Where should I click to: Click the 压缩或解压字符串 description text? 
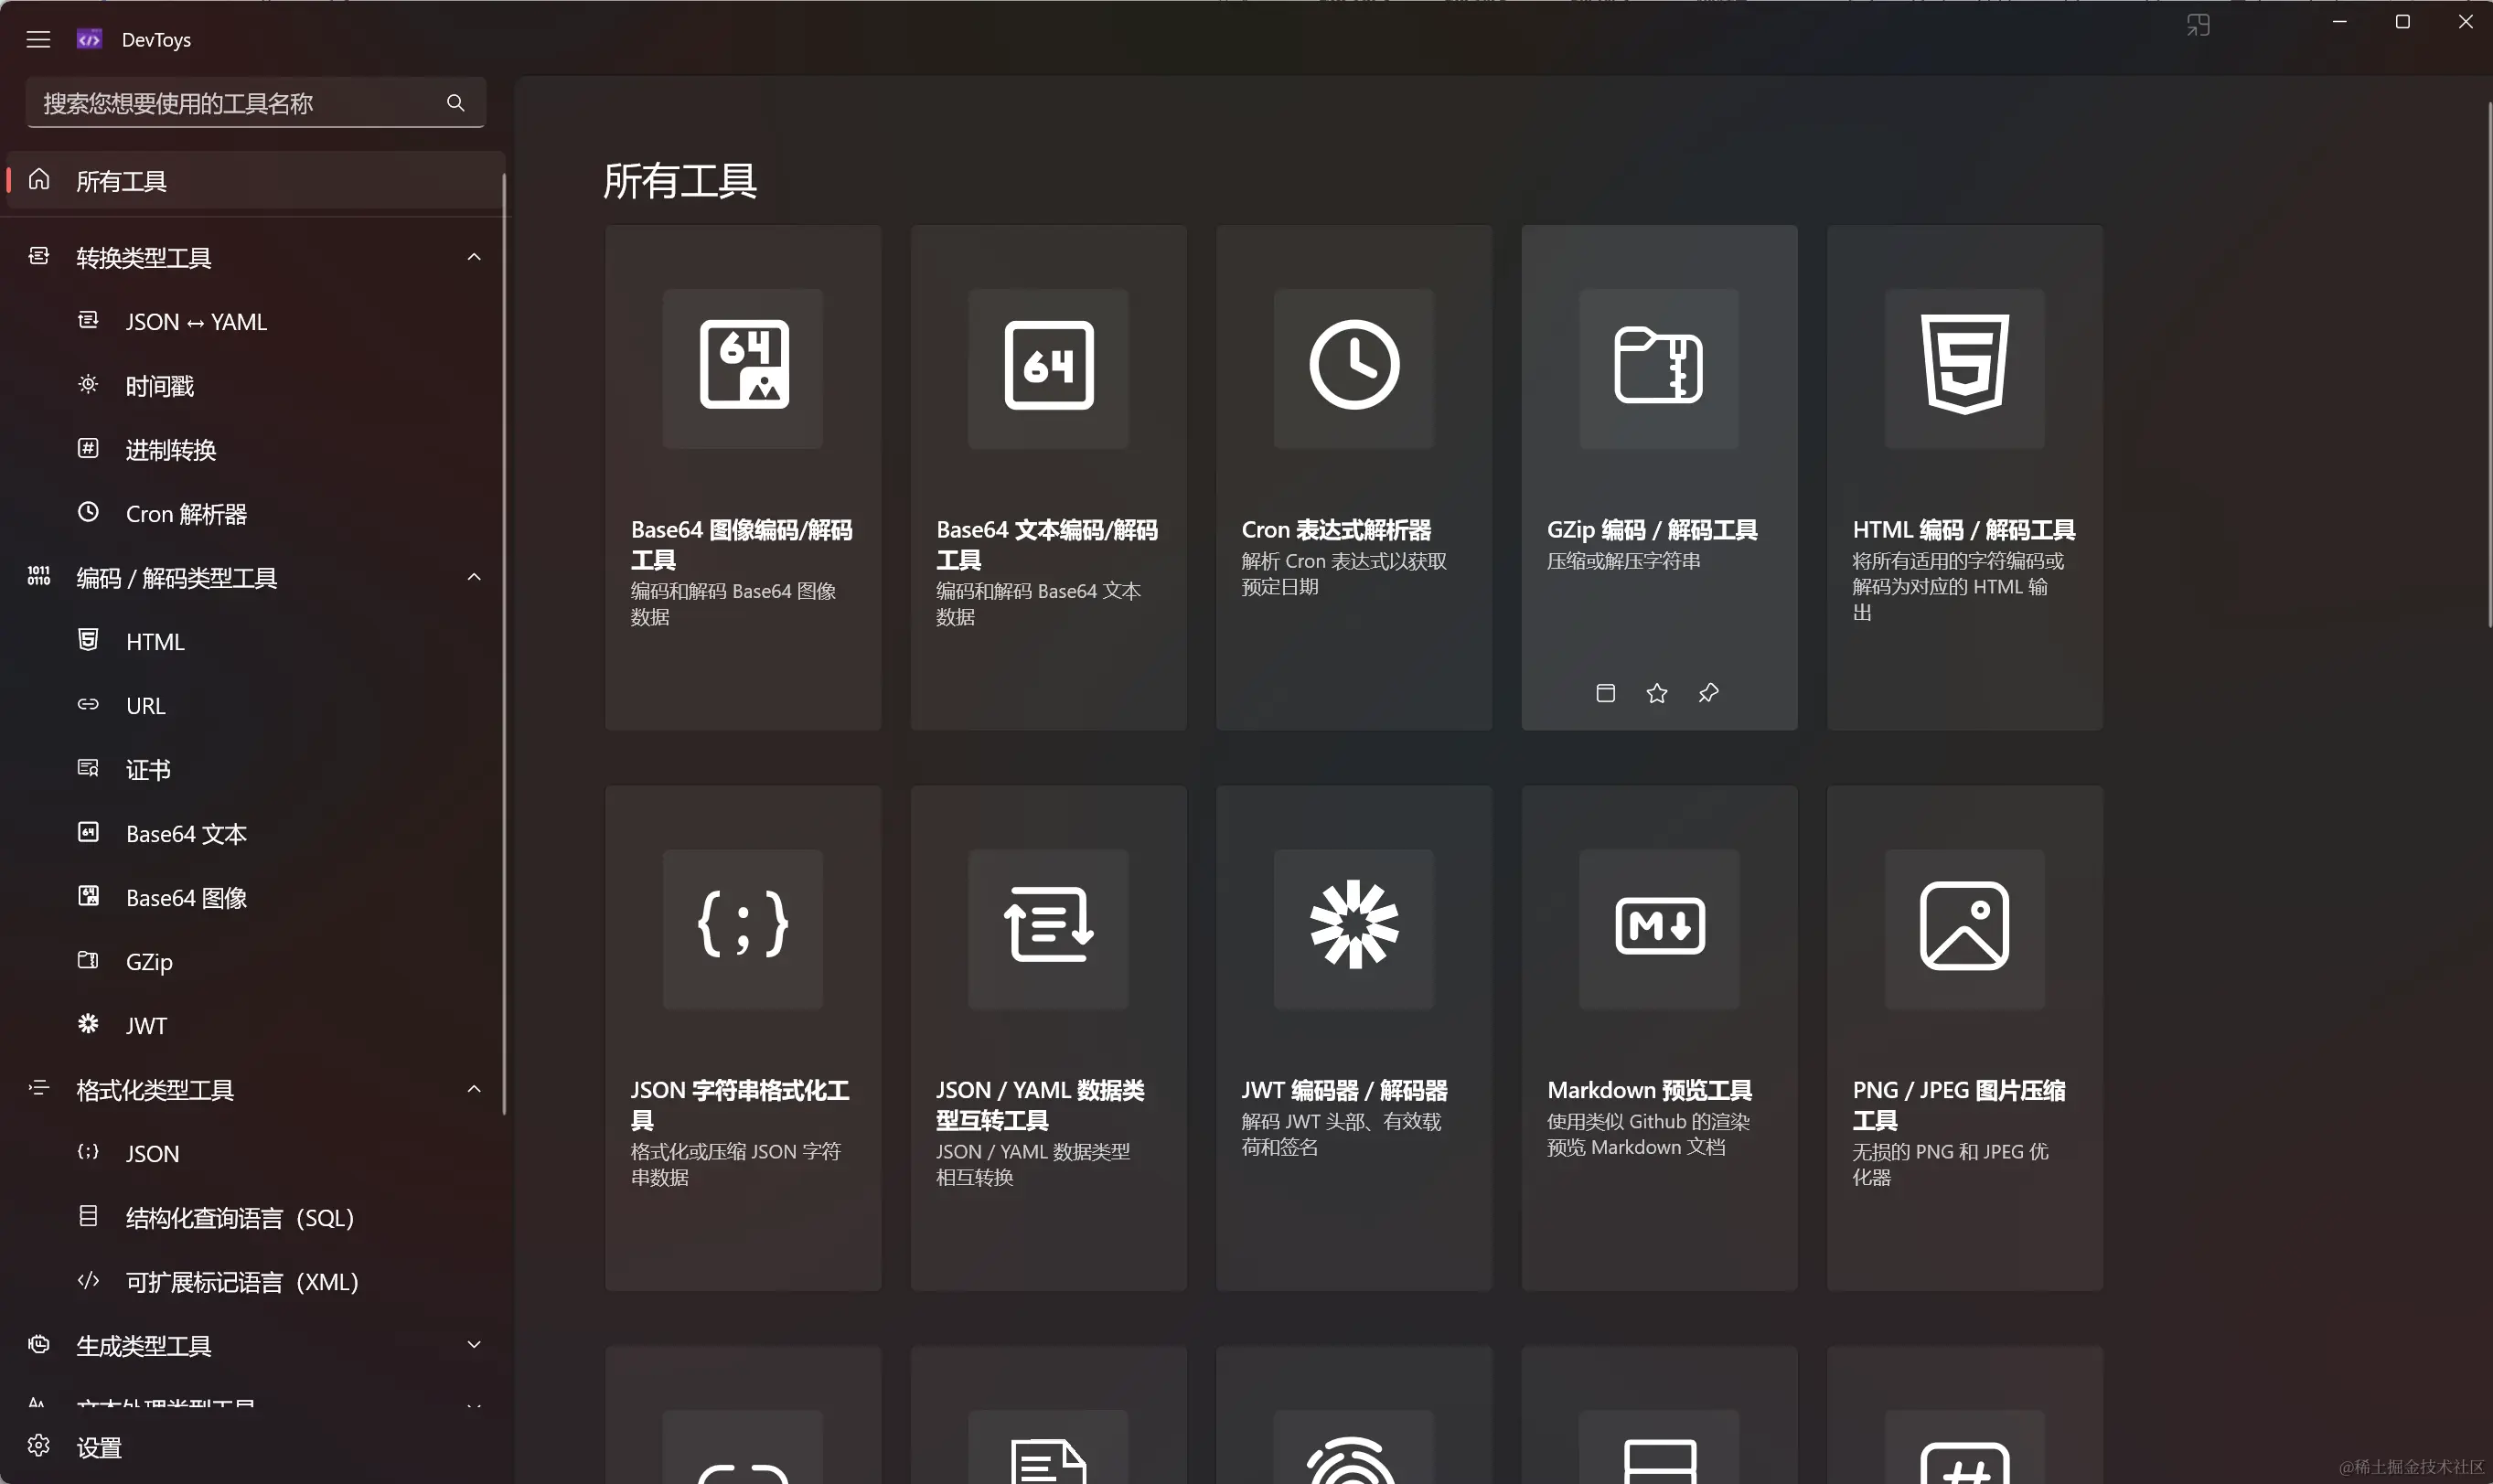[x=1624, y=561]
